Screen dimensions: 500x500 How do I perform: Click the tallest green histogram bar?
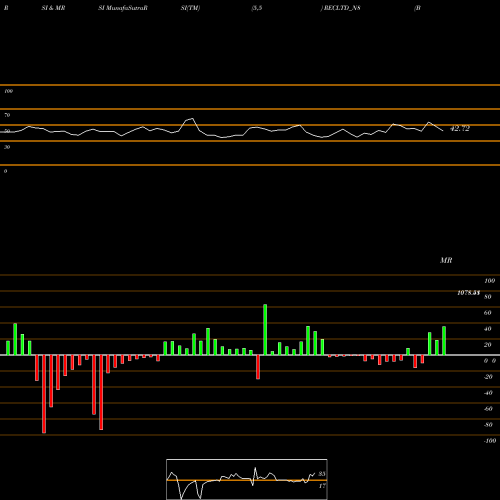coord(265,330)
